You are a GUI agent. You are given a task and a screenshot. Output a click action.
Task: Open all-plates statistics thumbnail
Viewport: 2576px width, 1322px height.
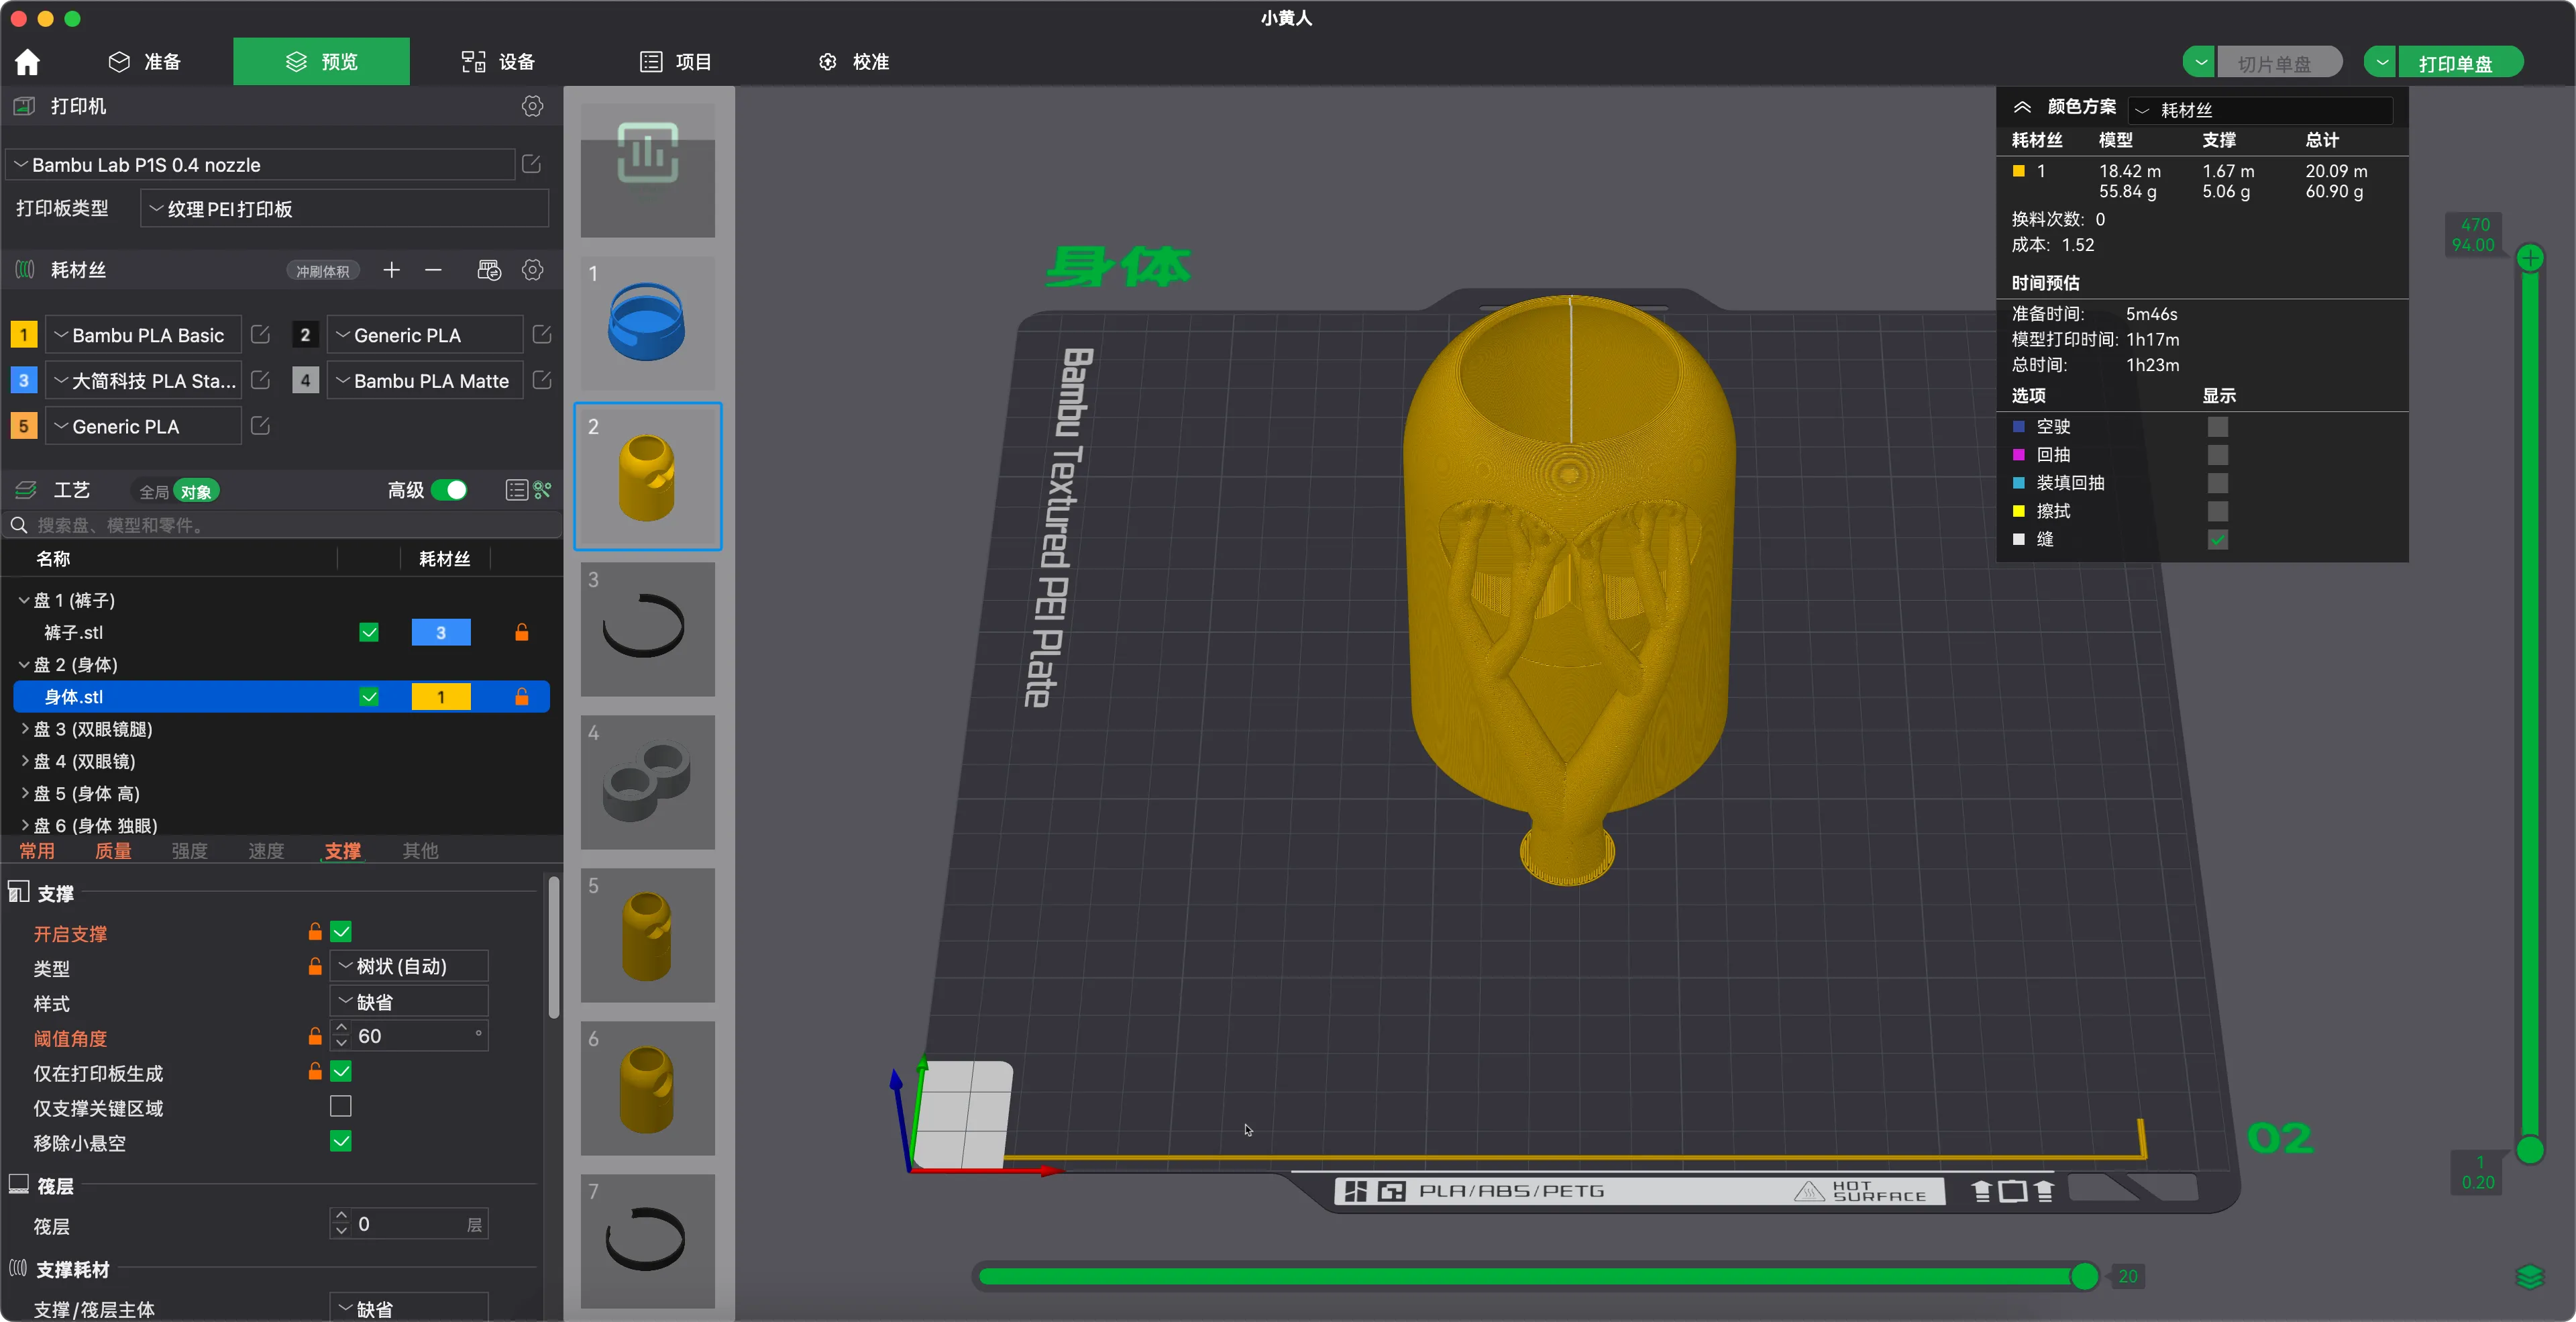648,170
